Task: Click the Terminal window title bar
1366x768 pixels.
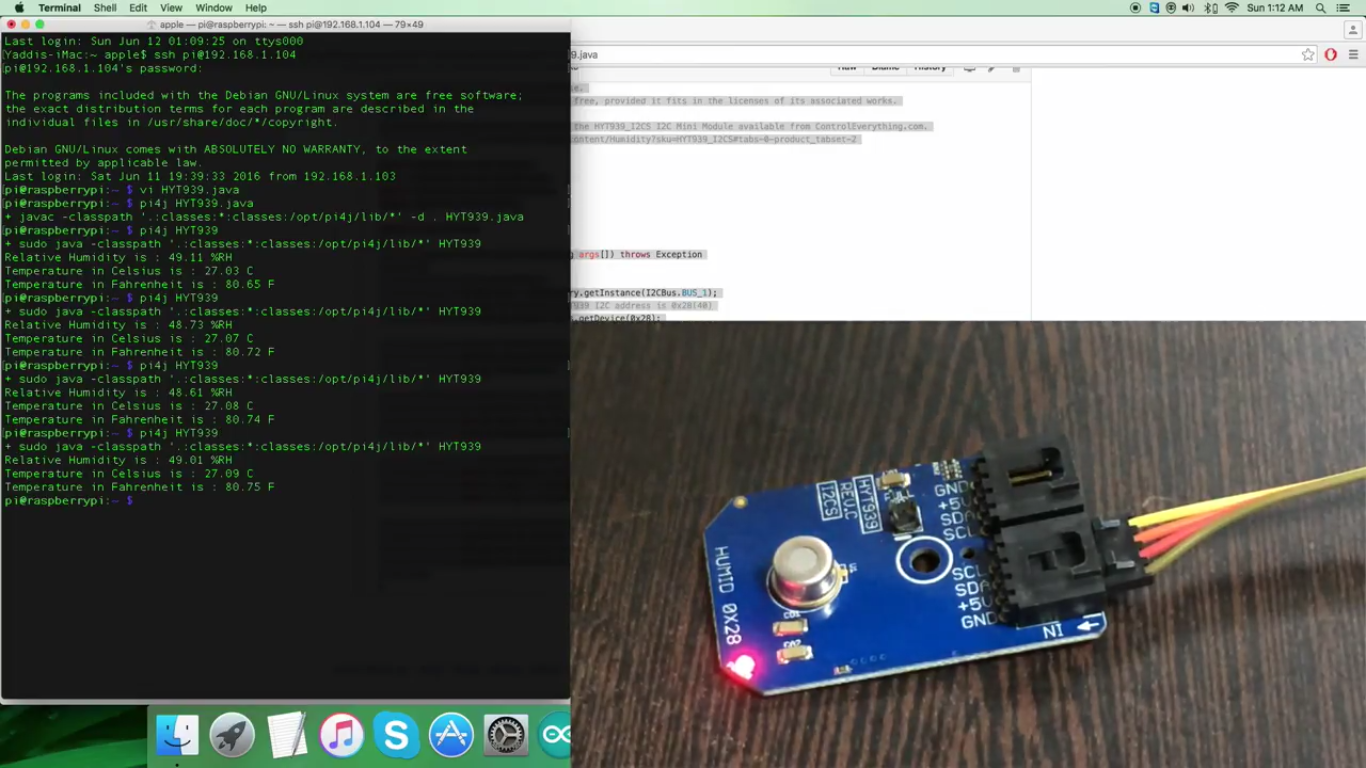Action: [285, 24]
